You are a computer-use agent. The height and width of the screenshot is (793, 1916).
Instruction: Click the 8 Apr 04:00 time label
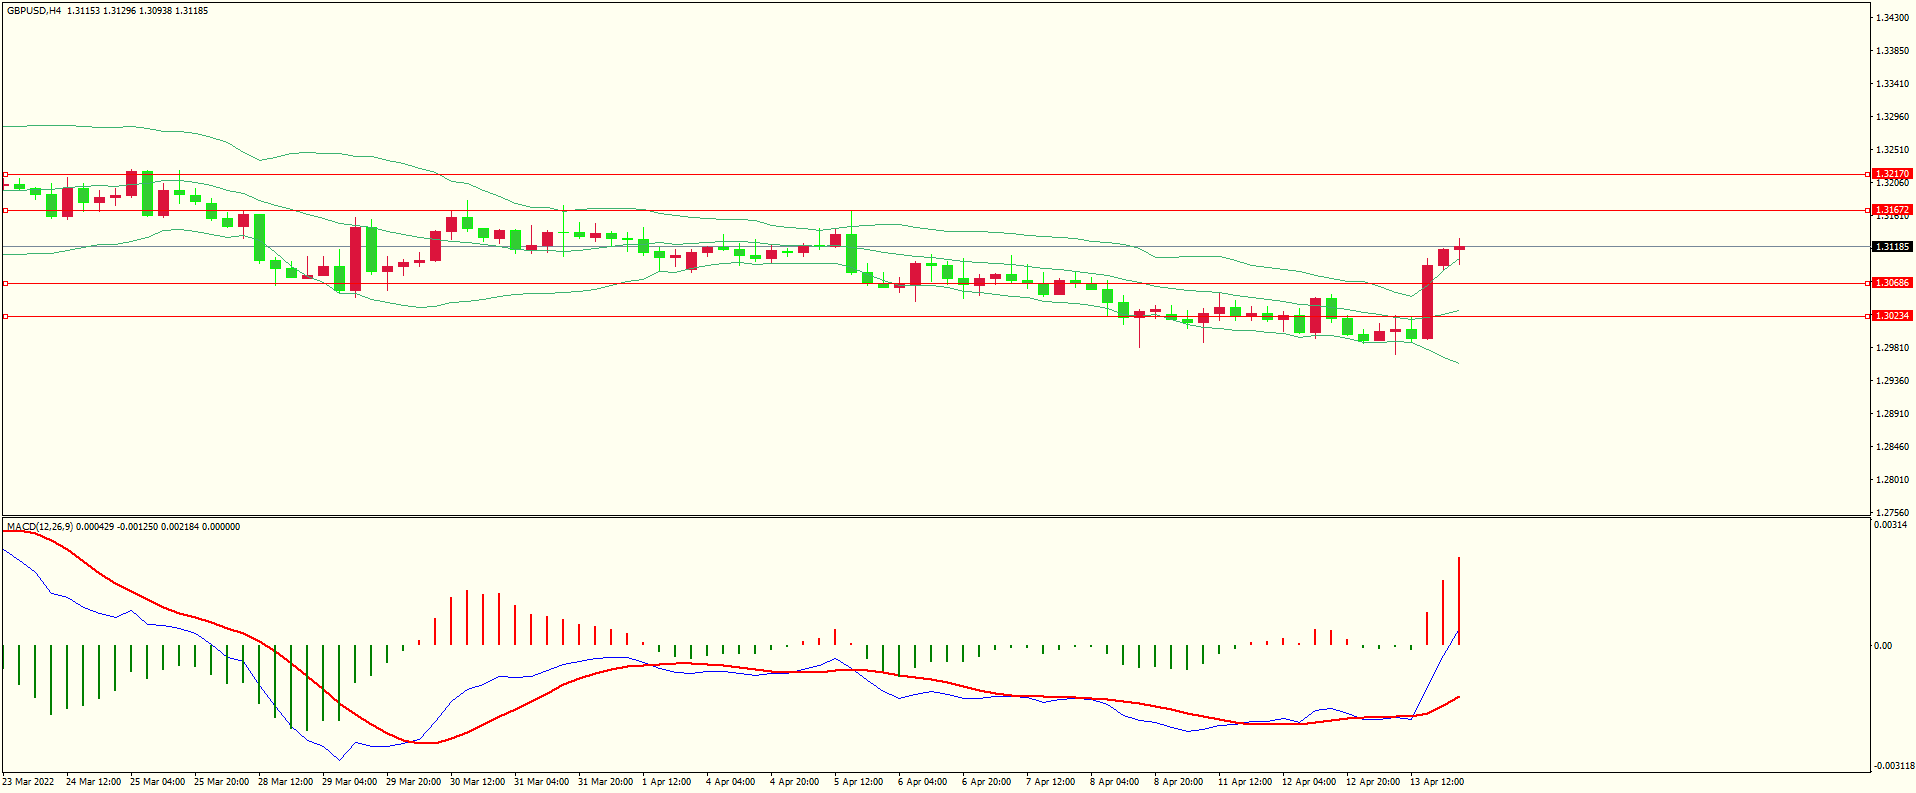1114,782
